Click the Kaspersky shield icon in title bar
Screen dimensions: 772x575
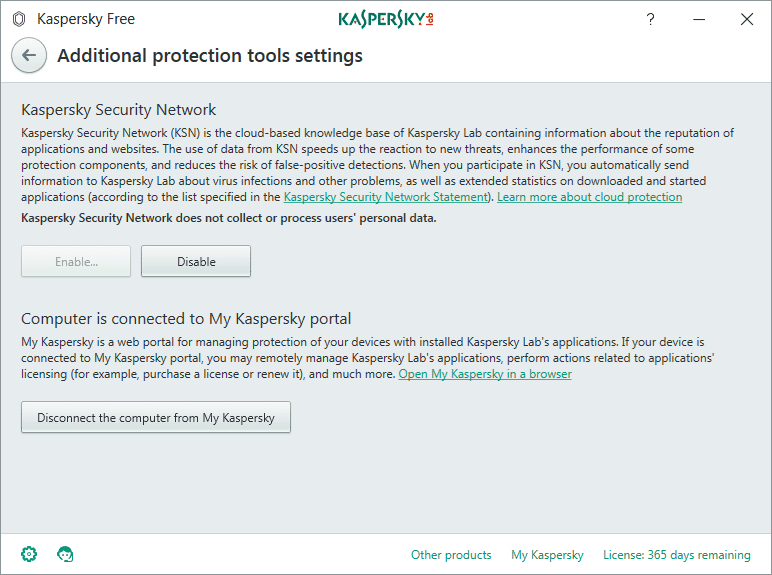click(x=19, y=19)
